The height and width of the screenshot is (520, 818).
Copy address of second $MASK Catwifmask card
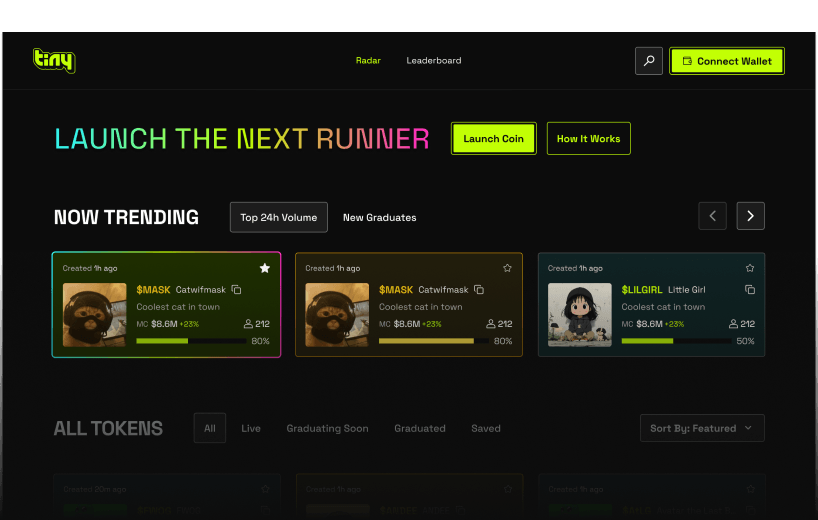(479, 290)
